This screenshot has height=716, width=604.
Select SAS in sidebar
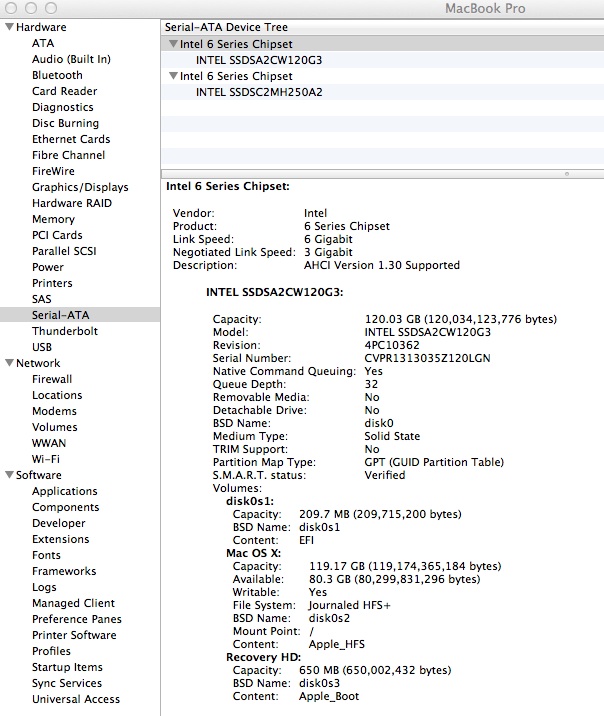(42, 299)
